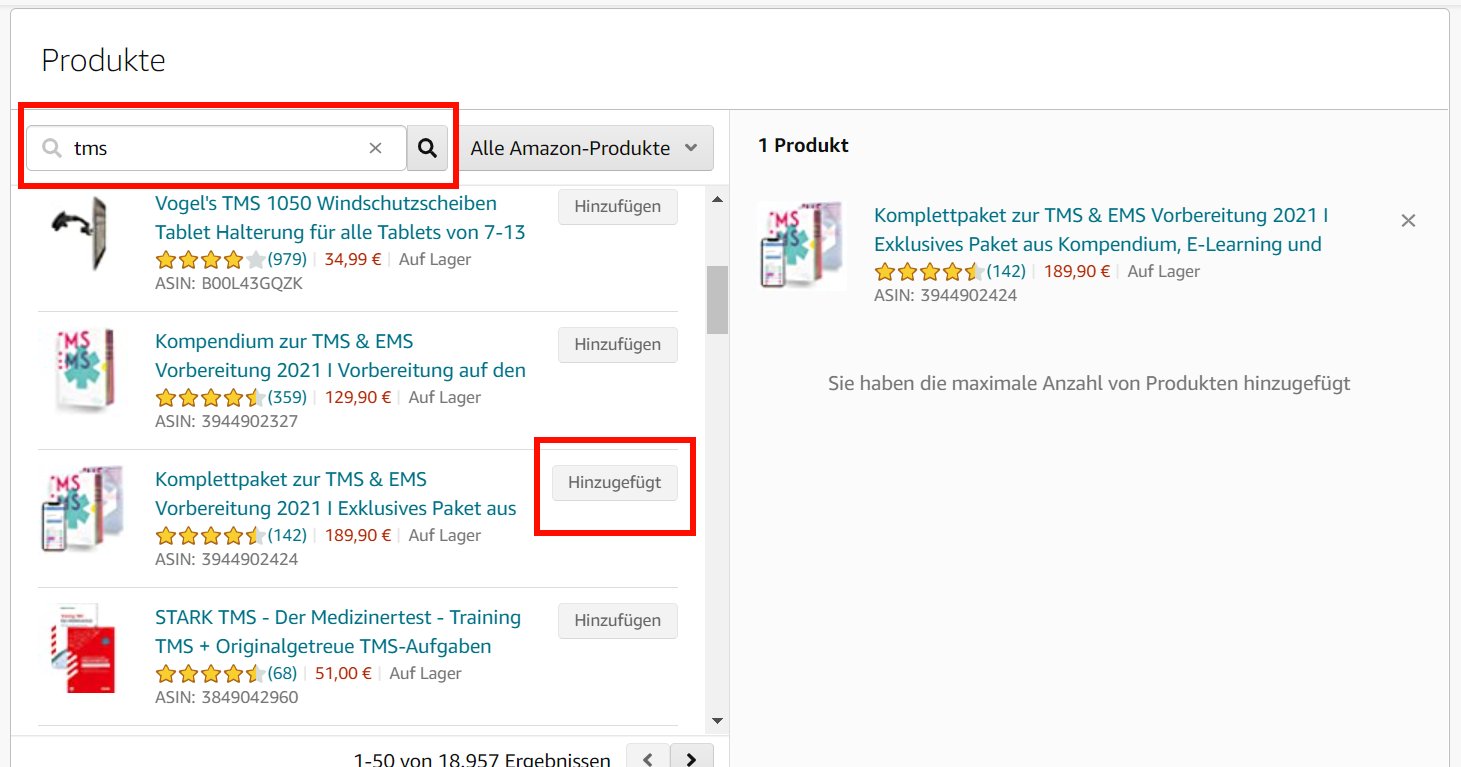The width and height of the screenshot is (1461, 767).
Task: Click the Produkte heading
Action: click(x=103, y=61)
